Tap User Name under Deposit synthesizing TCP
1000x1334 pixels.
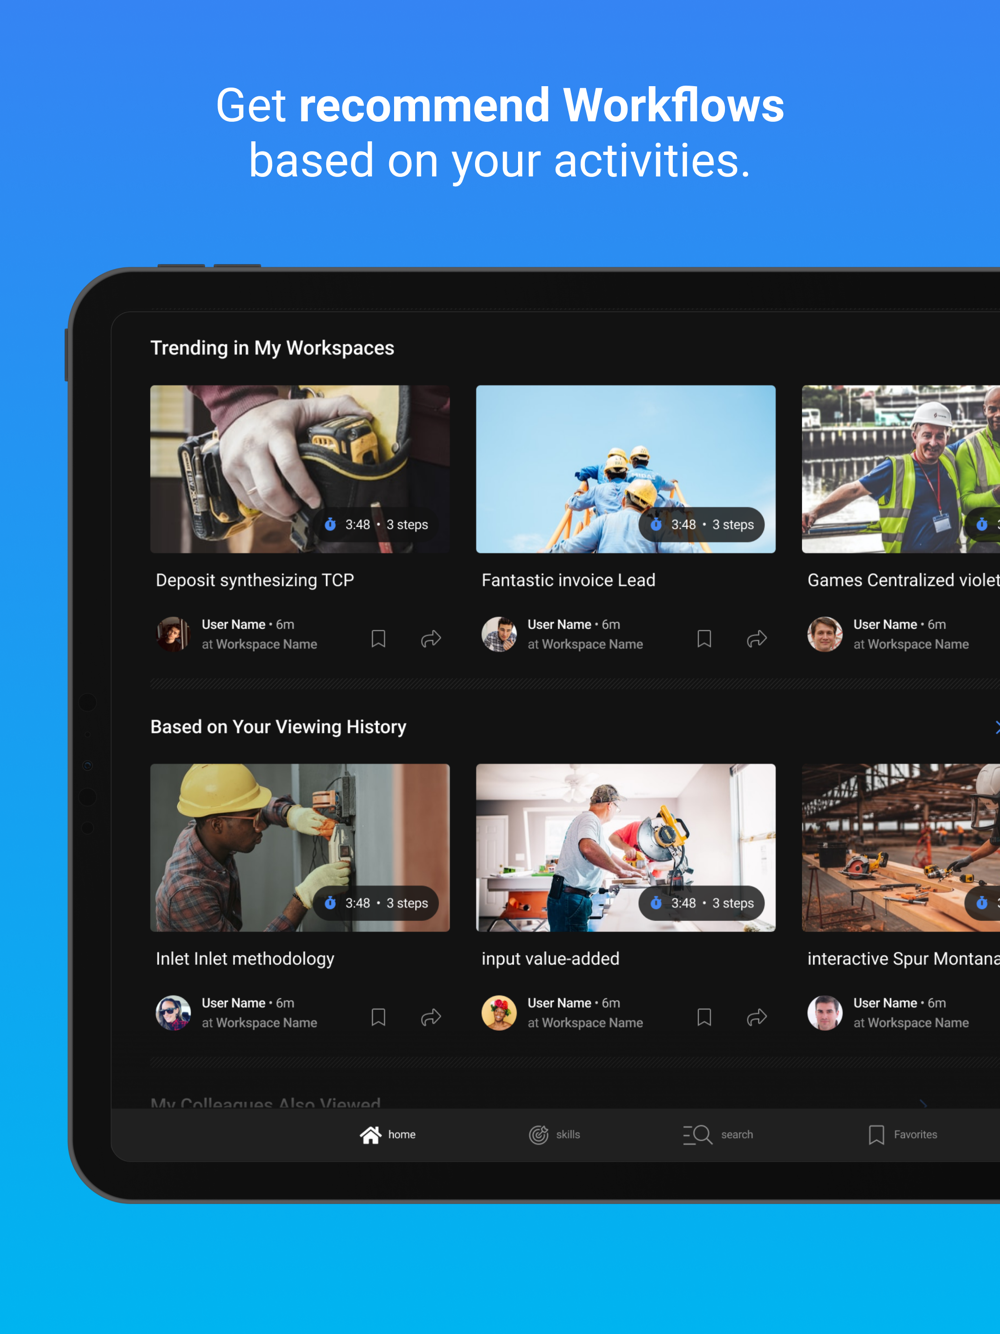tap(233, 624)
